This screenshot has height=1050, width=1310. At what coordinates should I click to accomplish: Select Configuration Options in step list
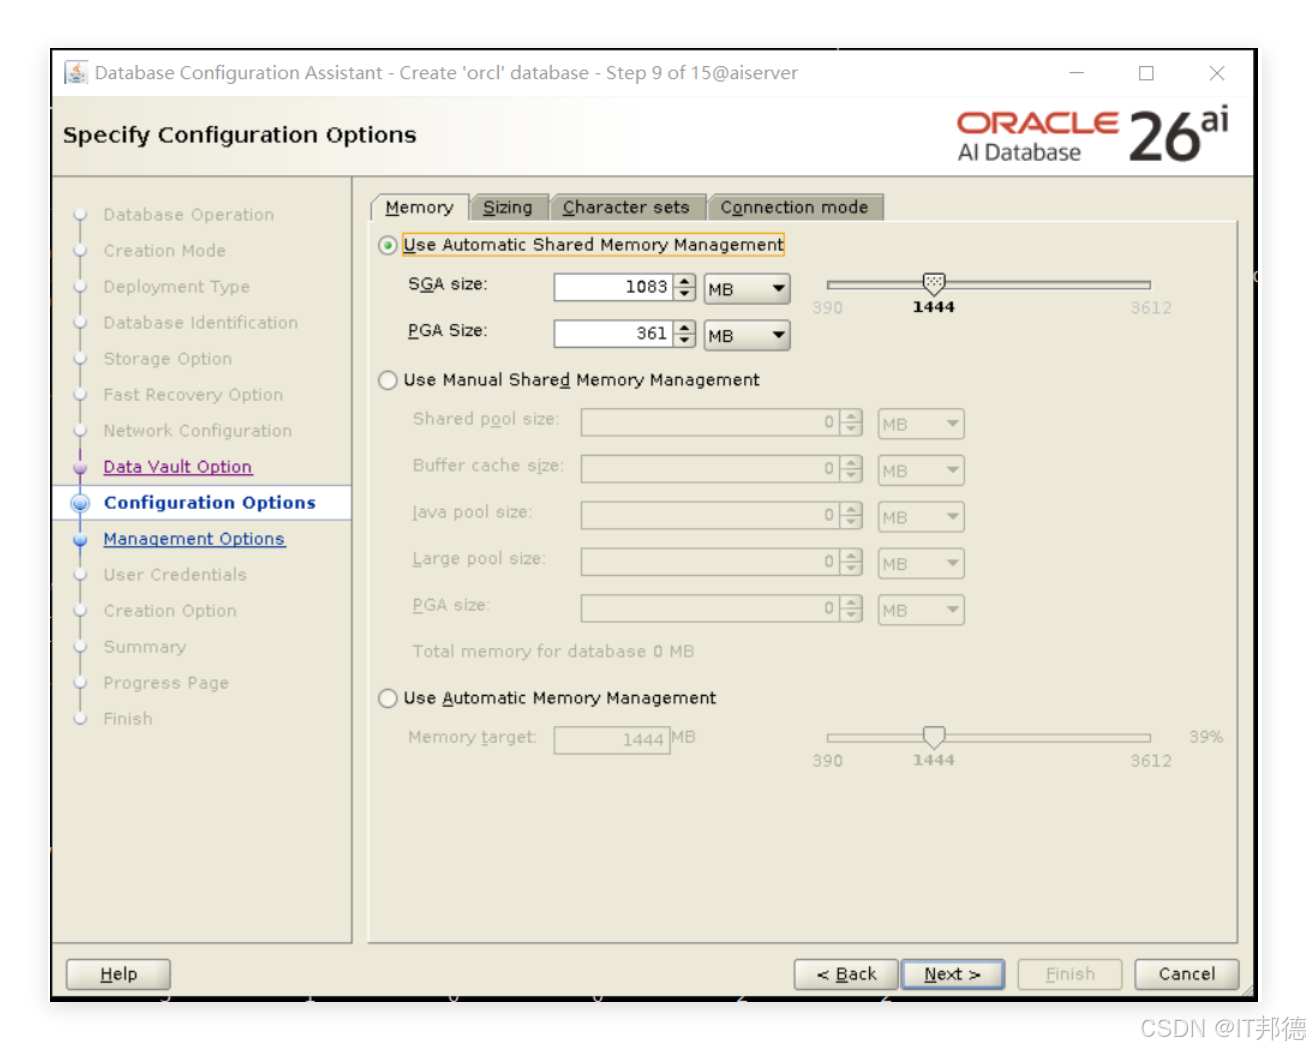tap(210, 503)
